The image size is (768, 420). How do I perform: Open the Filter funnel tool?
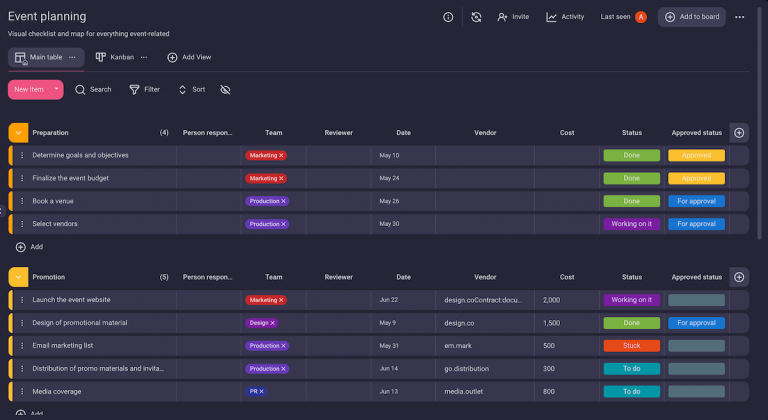(134, 89)
